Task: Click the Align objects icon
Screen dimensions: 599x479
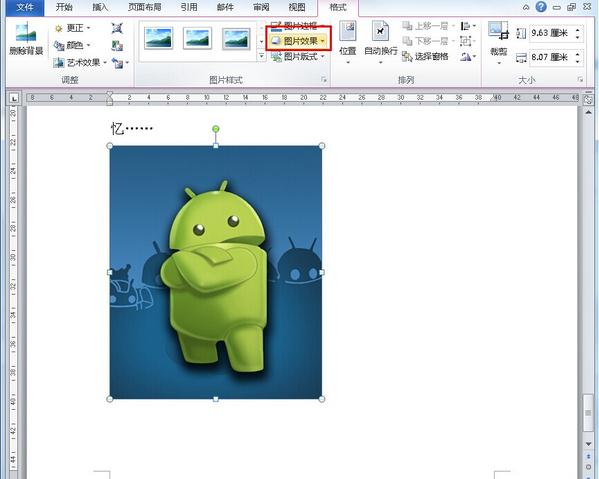Action: click(468, 26)
